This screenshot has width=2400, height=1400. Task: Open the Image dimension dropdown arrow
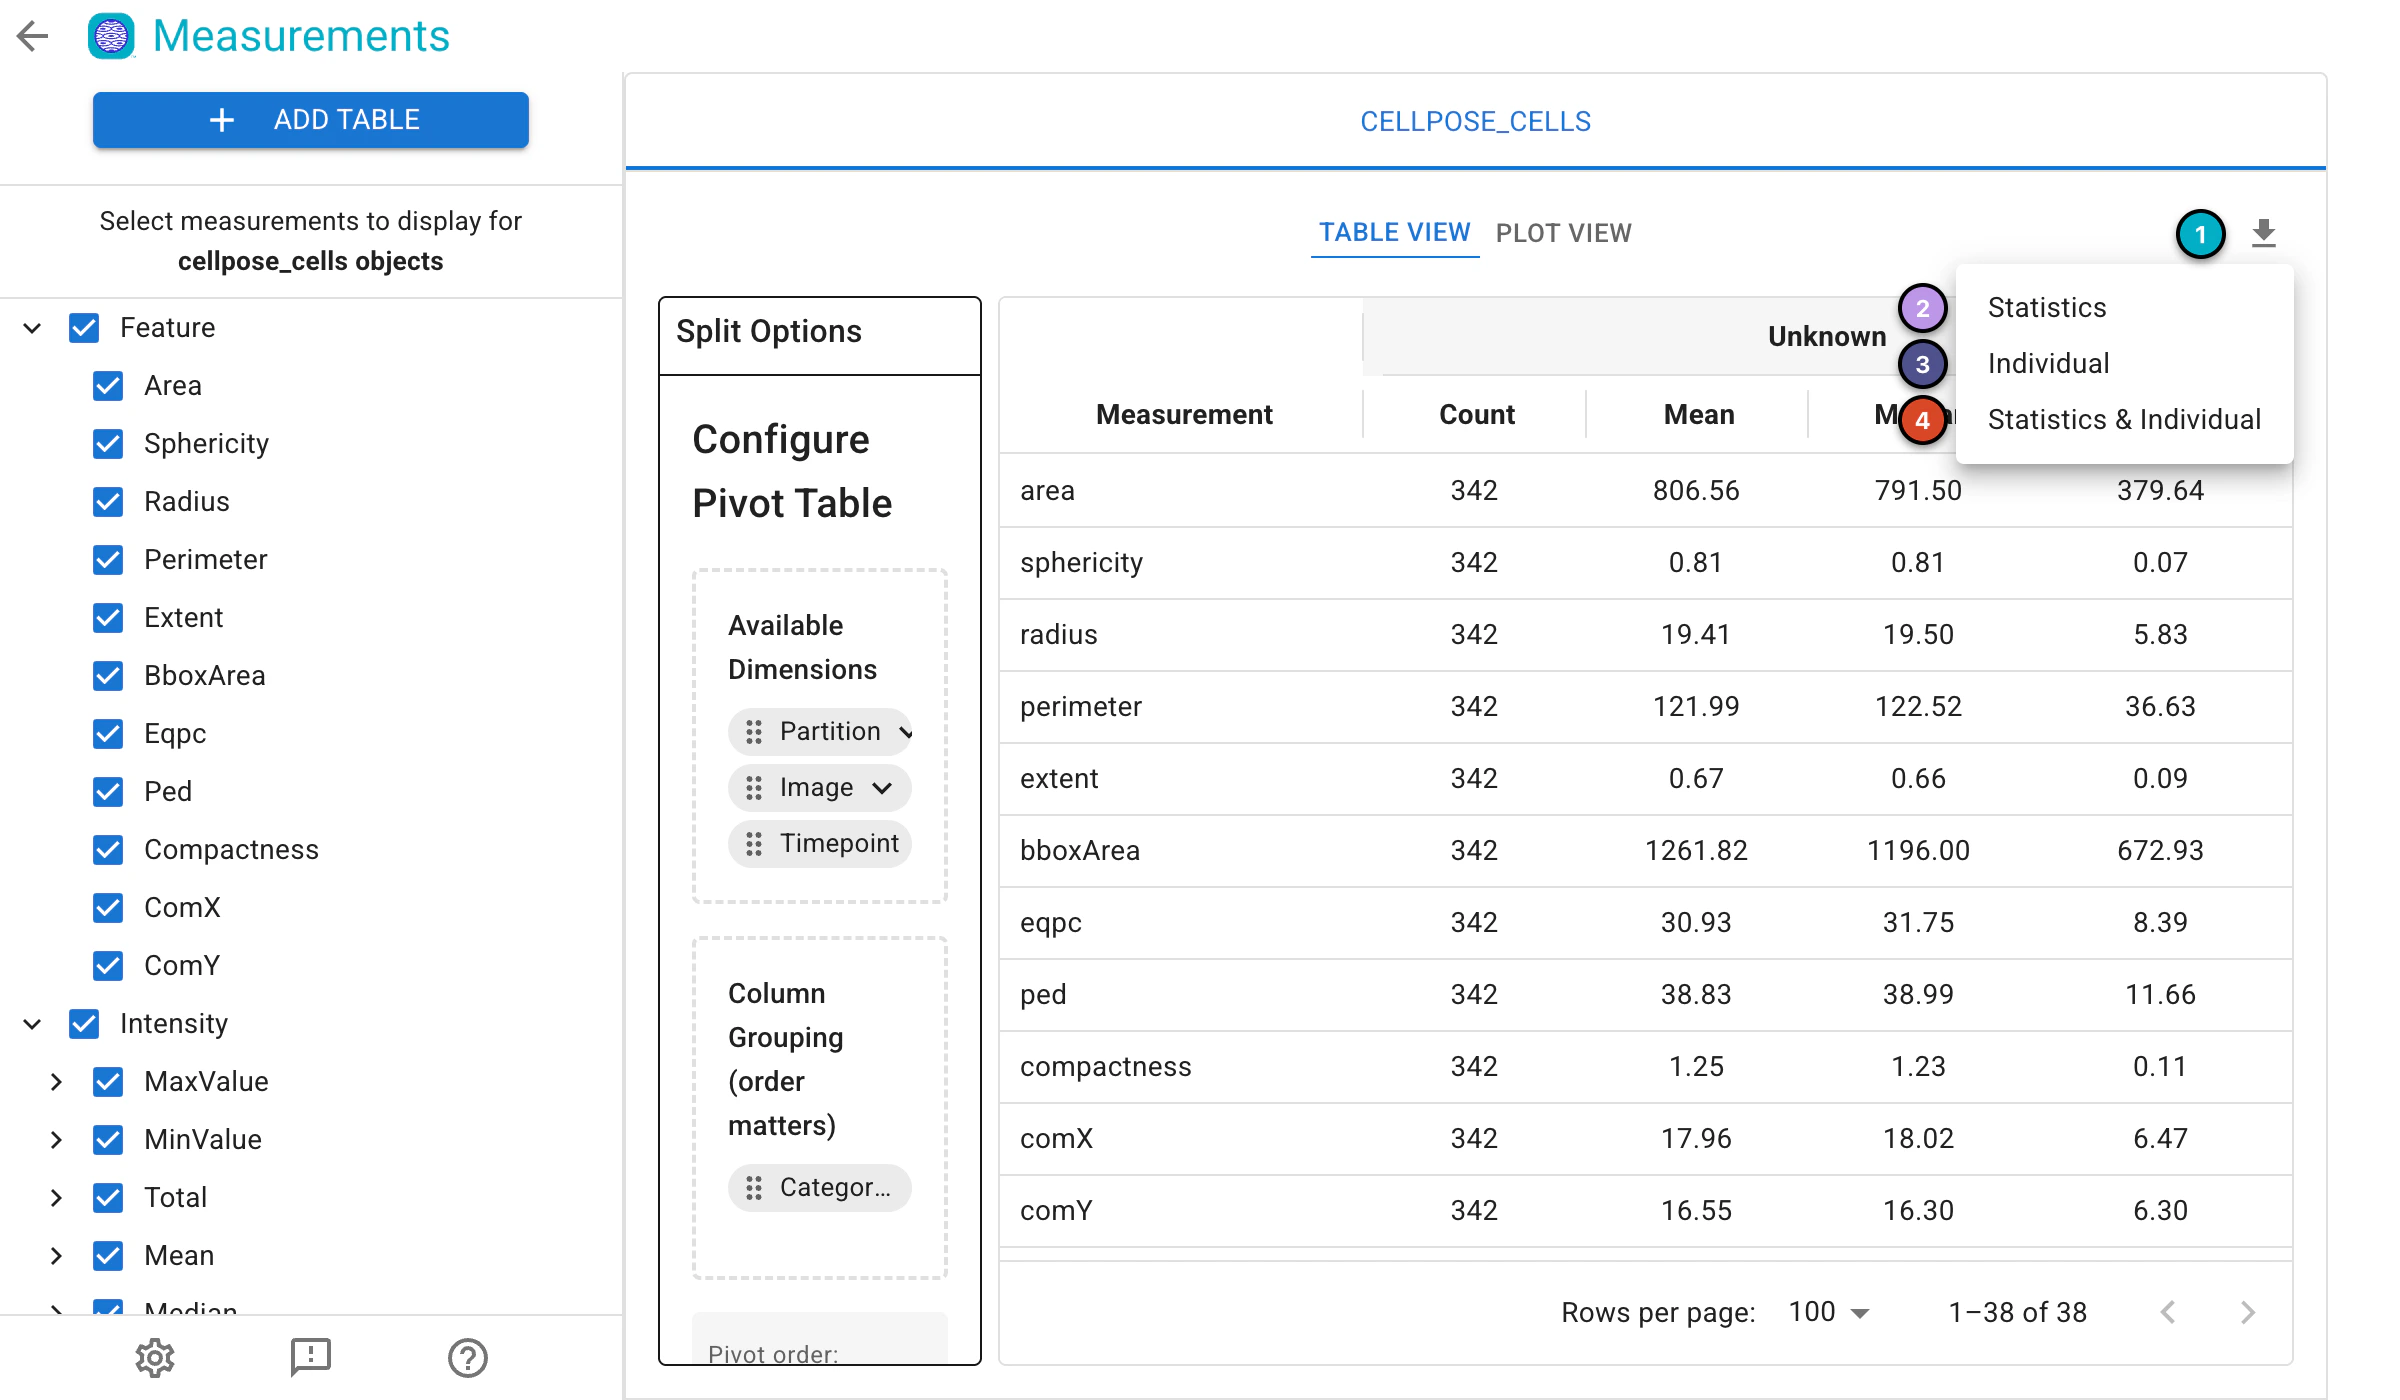pyautogui.click(x=882, y=788)
